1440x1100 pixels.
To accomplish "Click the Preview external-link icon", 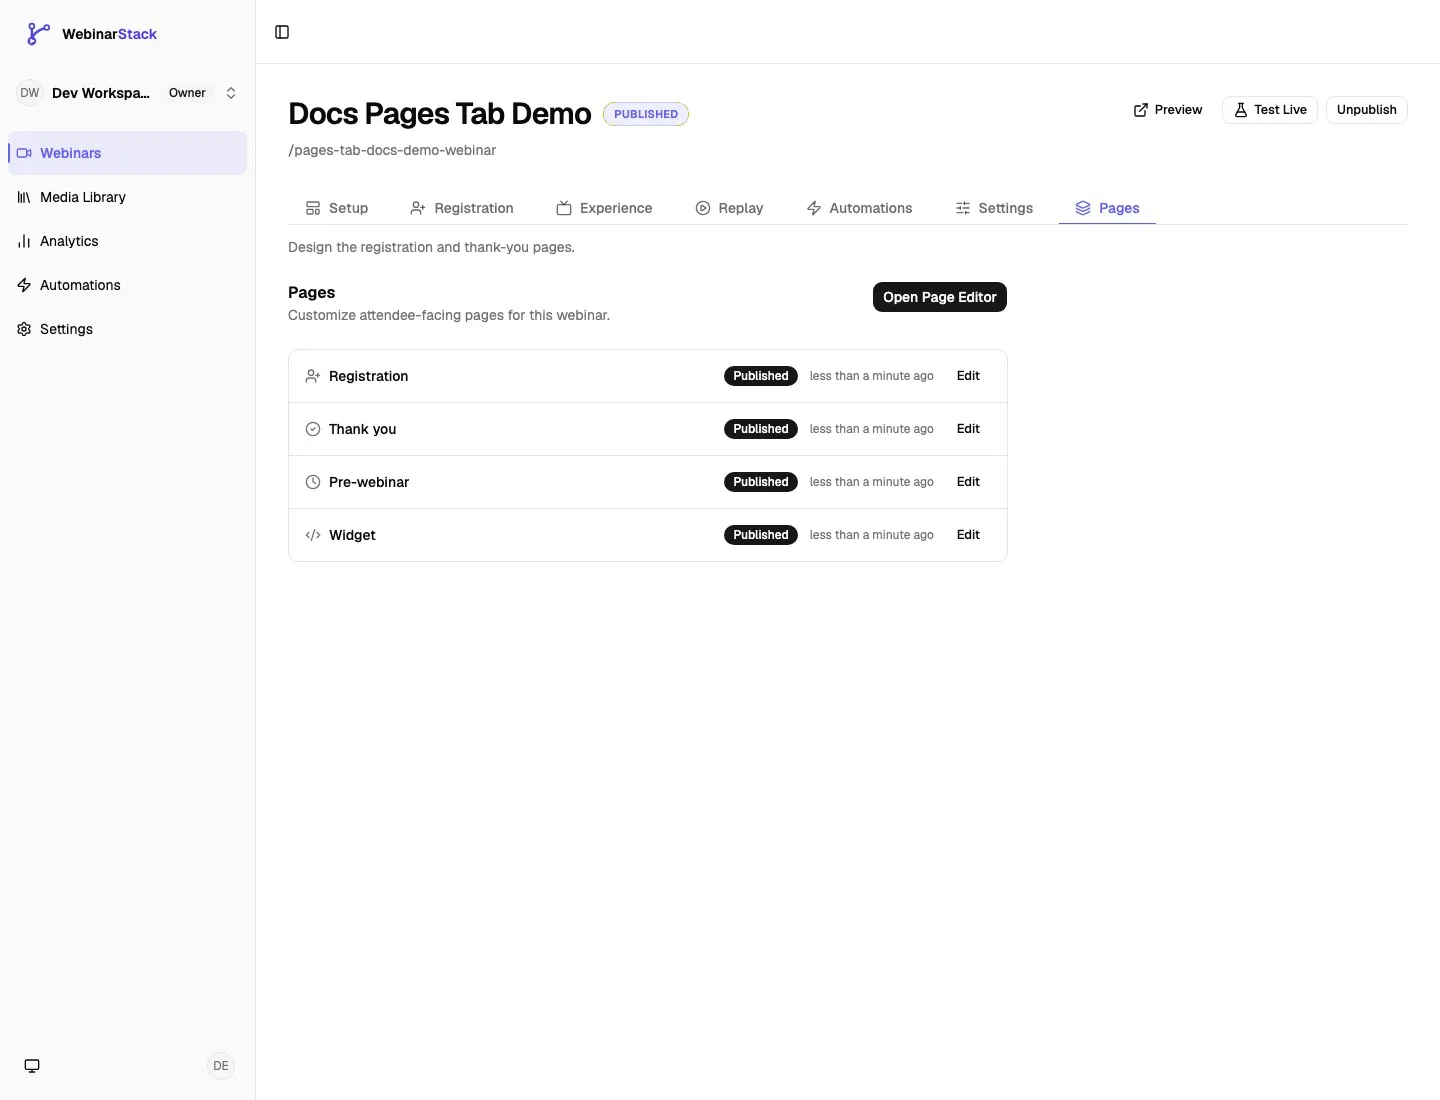I will click(x=1141, y=110).
